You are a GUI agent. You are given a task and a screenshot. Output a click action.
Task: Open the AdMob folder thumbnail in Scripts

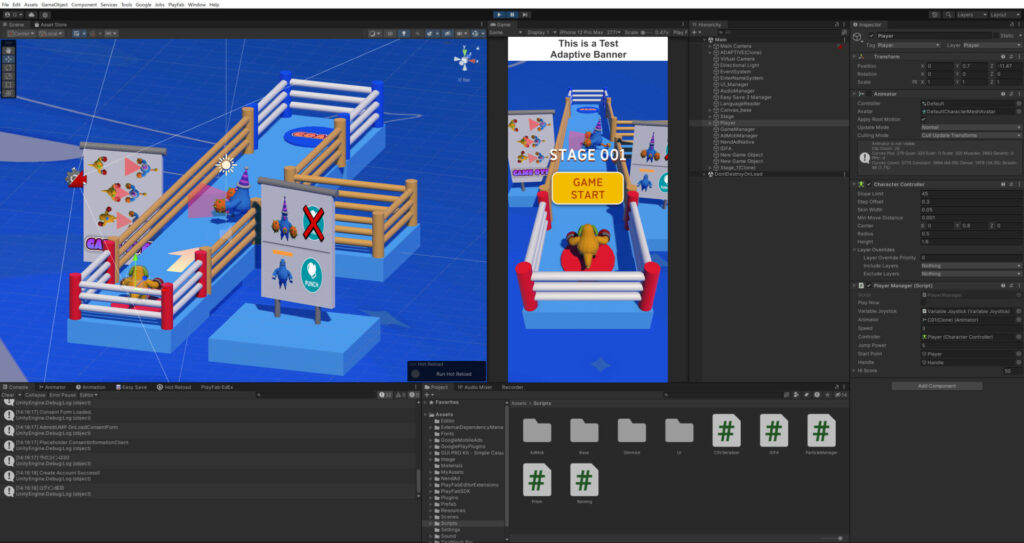point(537,433)
